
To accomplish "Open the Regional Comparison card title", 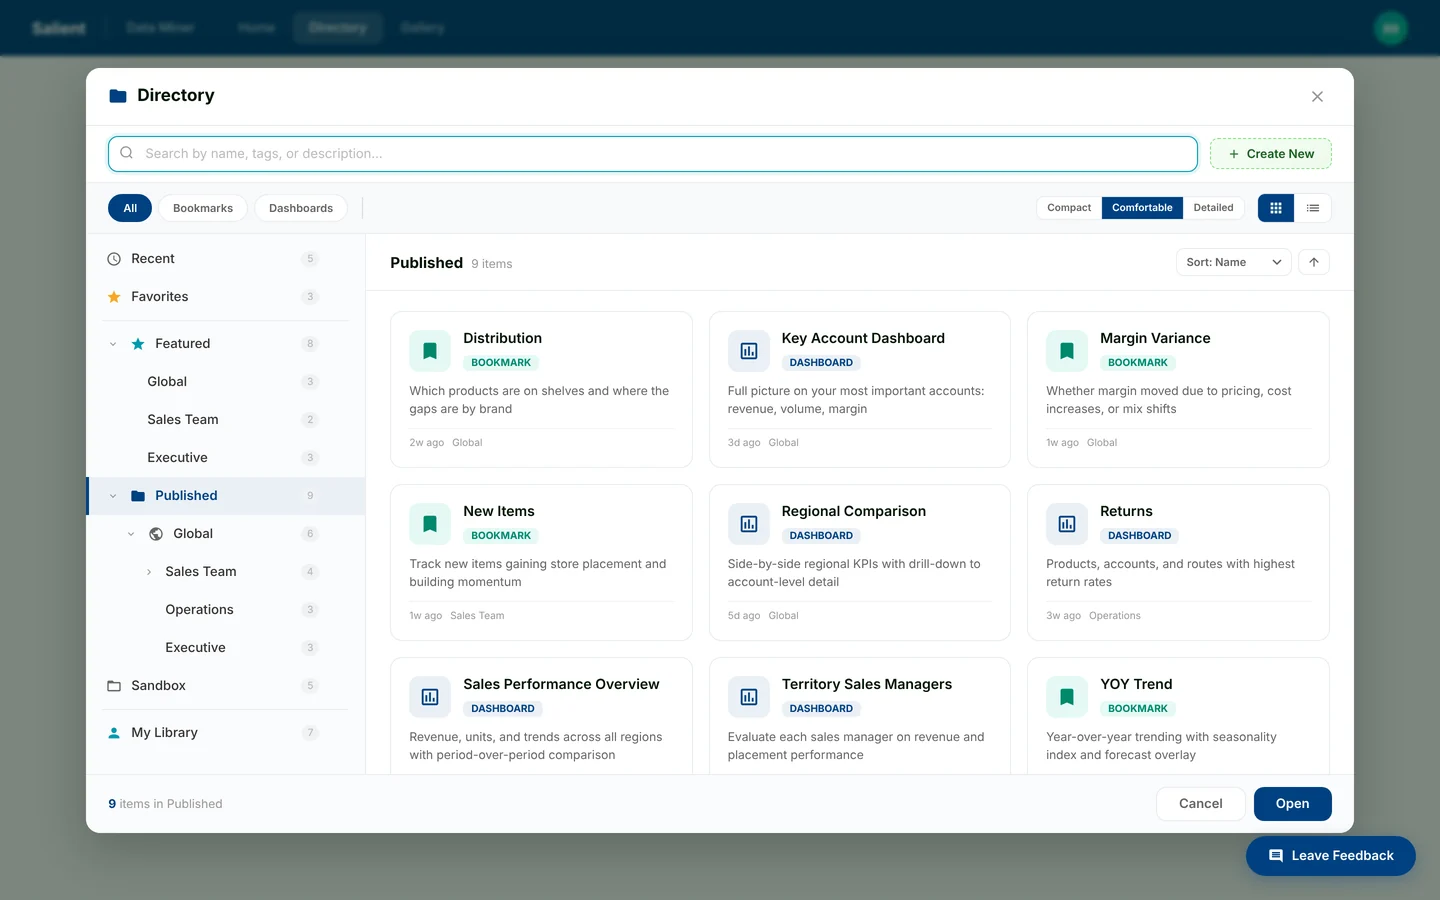I will (854, 511).
